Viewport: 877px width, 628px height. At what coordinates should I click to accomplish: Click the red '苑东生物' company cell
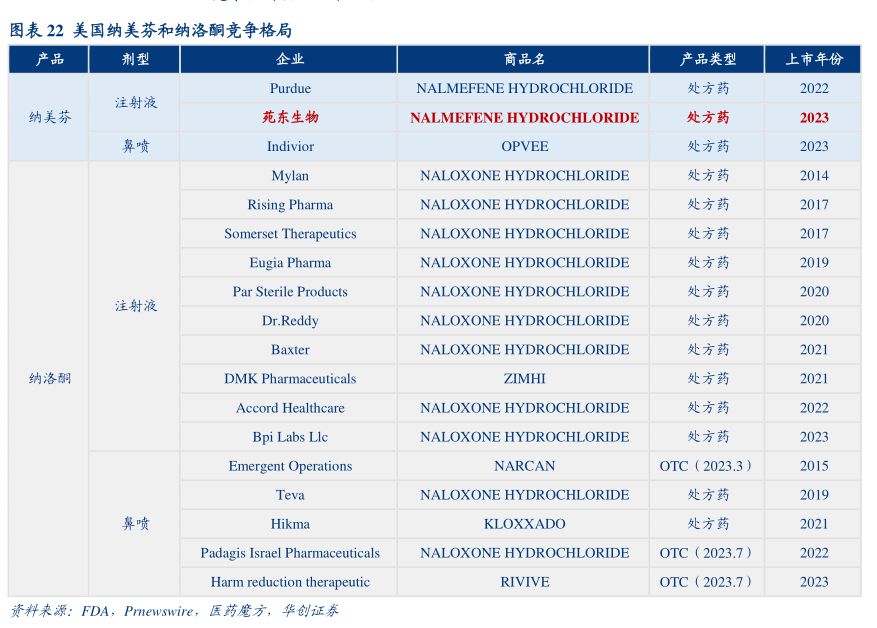[x=290, y=117]
